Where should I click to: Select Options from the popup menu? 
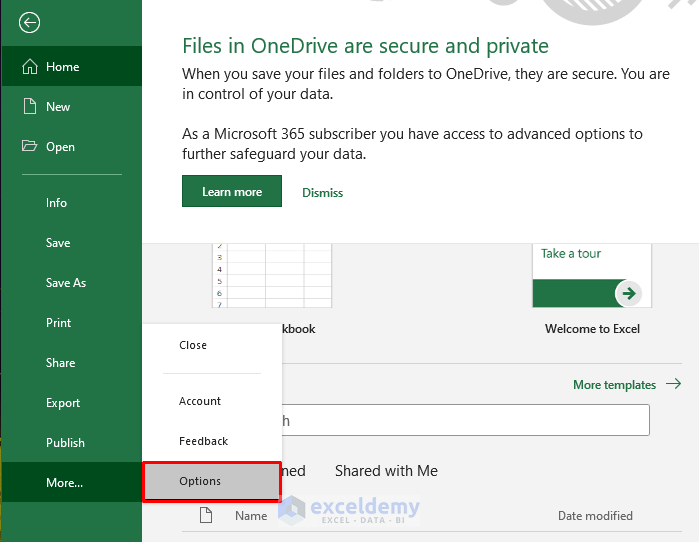(200, 481)
